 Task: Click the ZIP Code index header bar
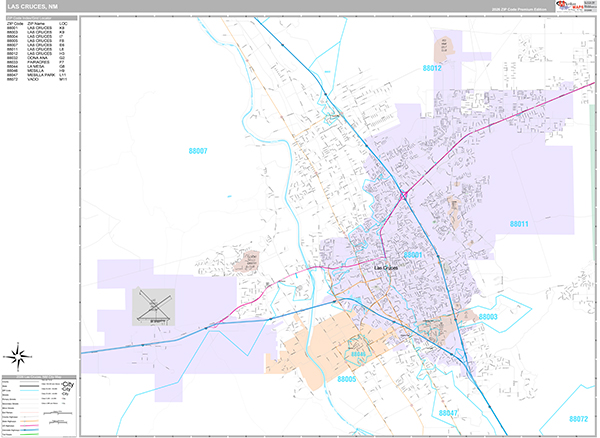[x=40, y=18]
